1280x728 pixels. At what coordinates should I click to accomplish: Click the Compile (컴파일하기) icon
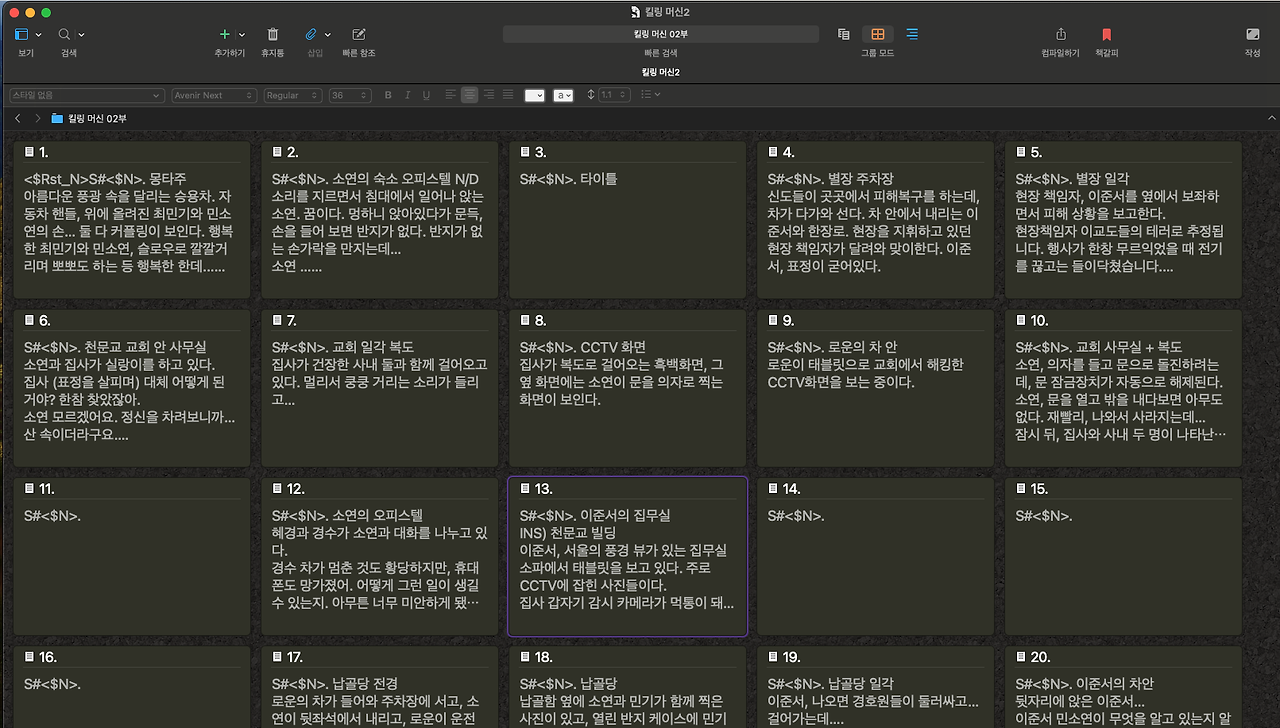(x=1063, y=36)
